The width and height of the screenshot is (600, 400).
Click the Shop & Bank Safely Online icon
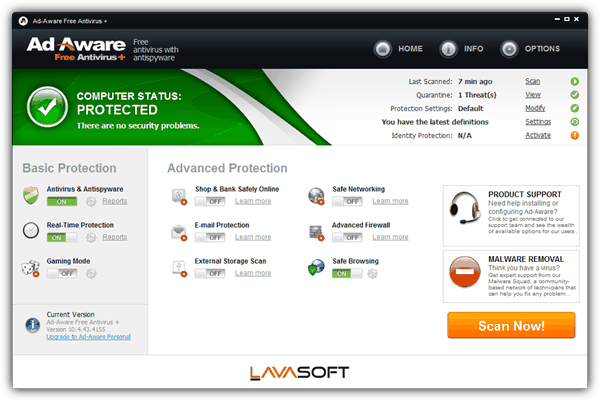(179, 196)
